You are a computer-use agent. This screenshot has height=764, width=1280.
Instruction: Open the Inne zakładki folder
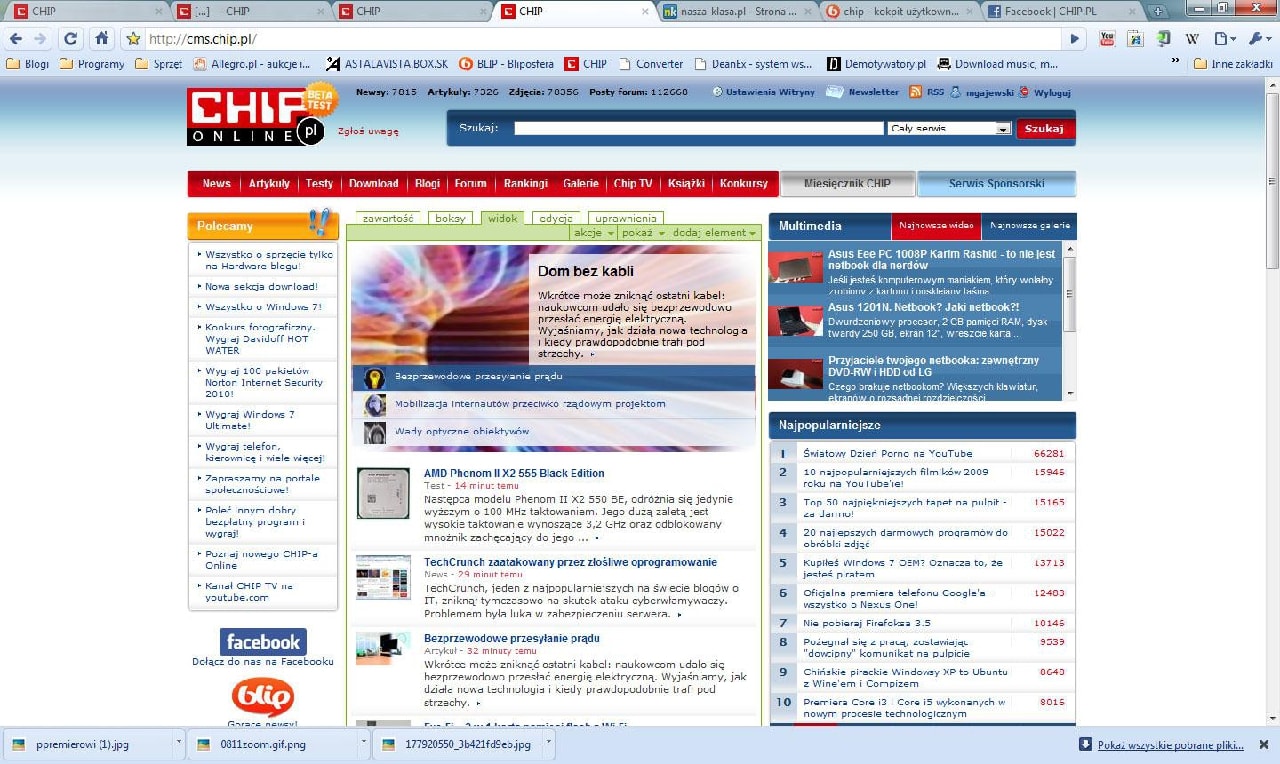[1233, 64]
